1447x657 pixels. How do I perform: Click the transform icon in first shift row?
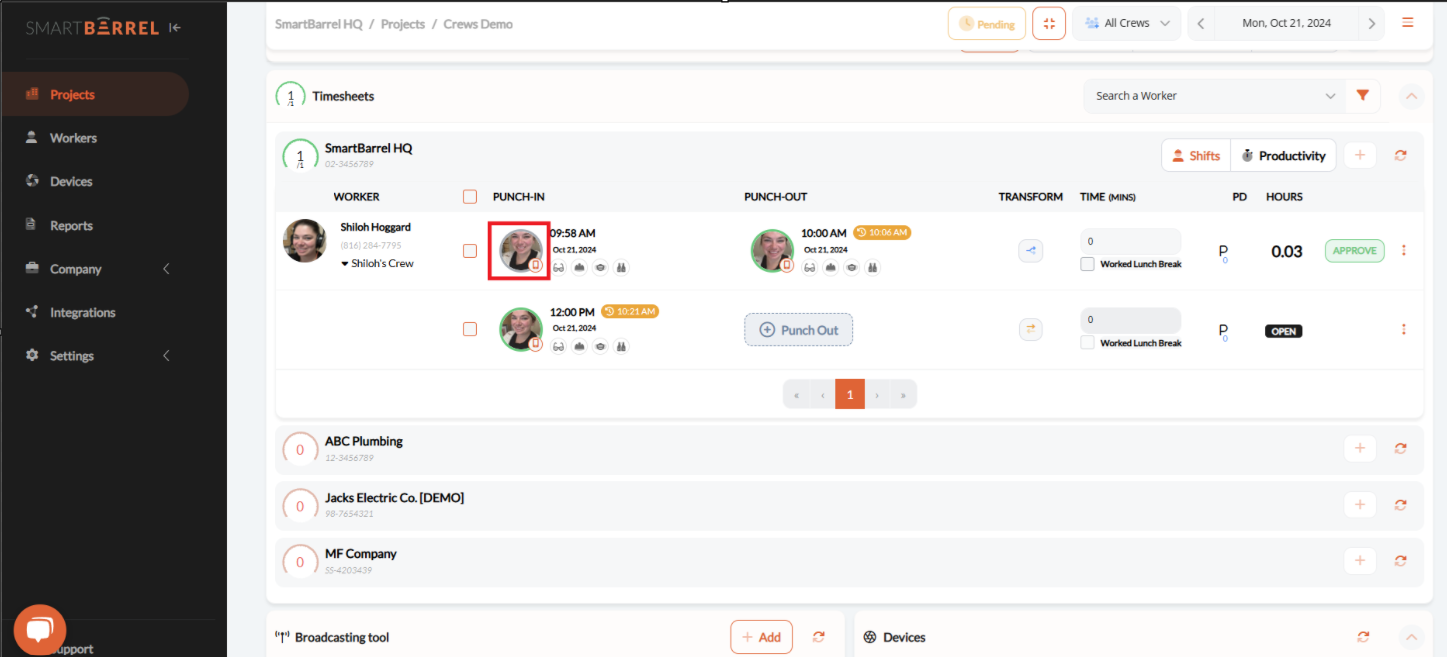[1030, 251]
